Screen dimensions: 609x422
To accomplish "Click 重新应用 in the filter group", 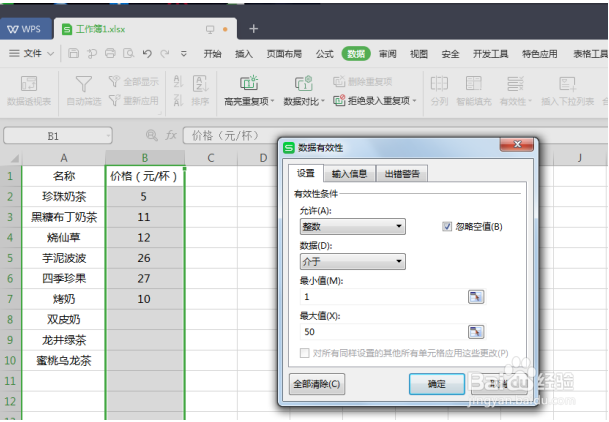I will point(134,101).
